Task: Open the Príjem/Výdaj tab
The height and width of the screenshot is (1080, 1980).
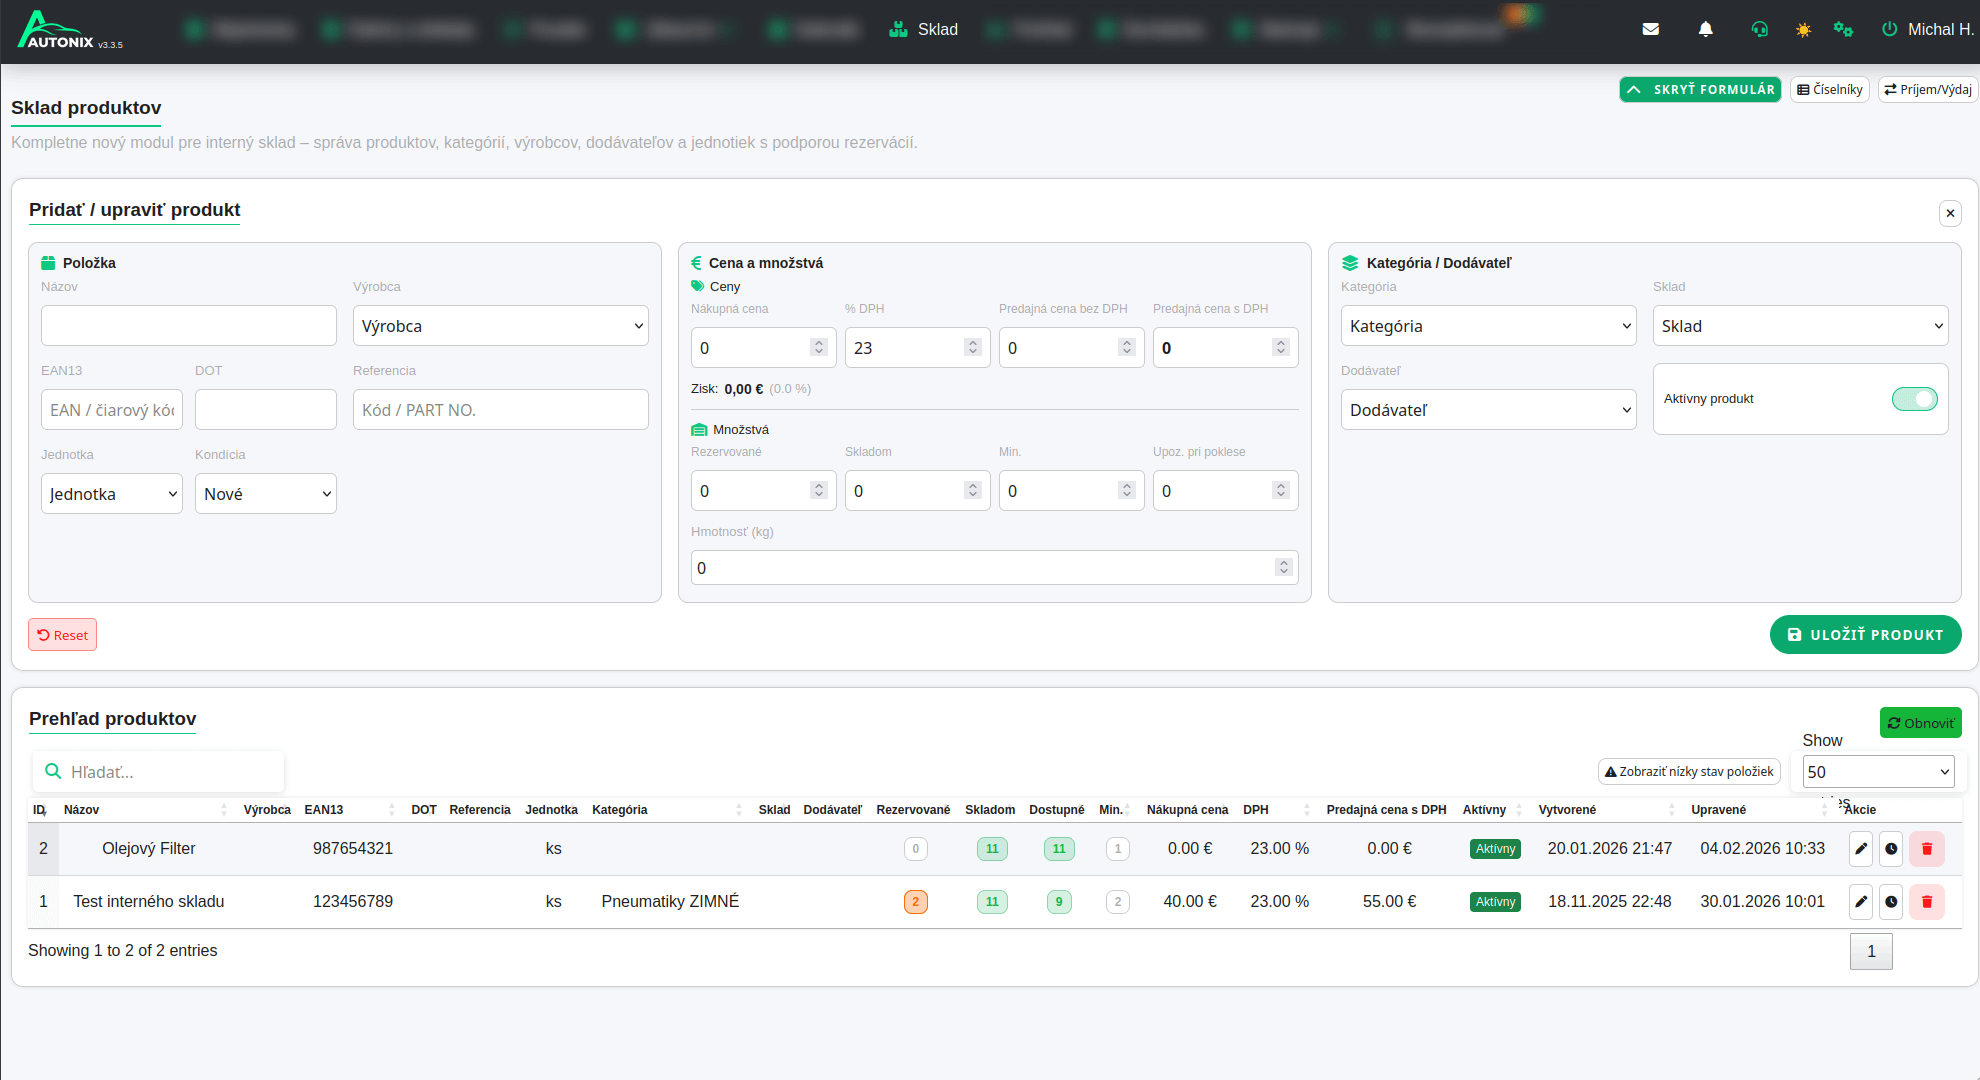Action: coord(1928,90)
